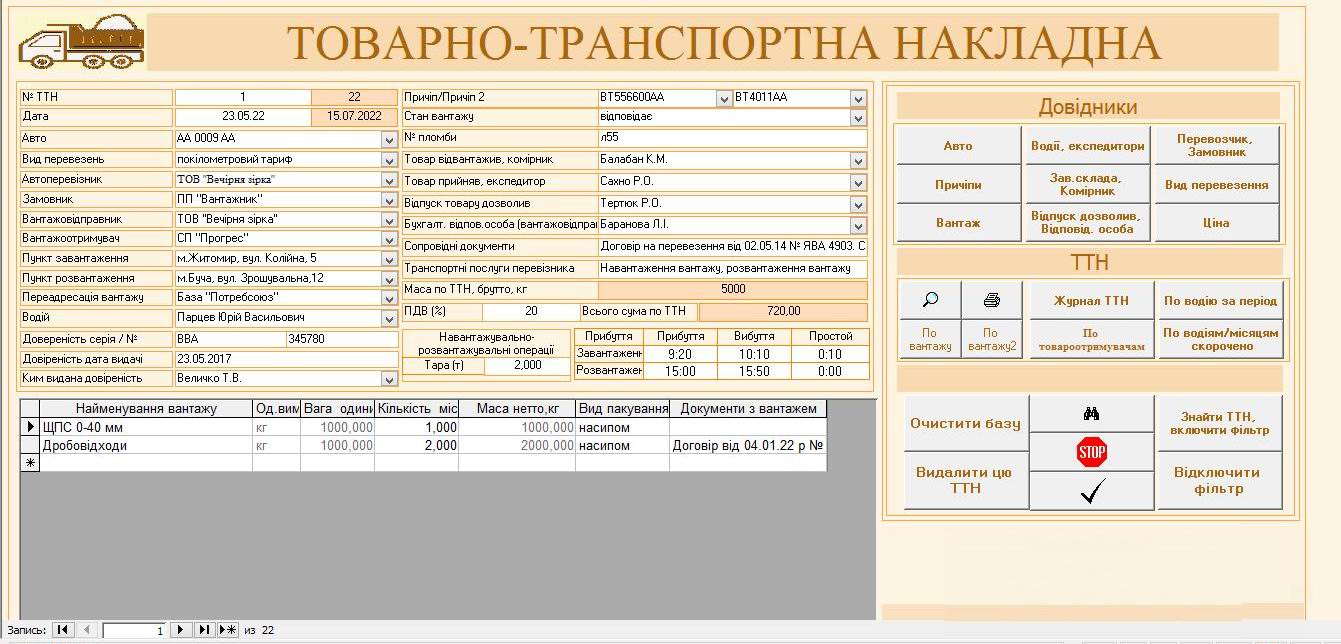The image size is (1341, 644).
Task: Click Всього сума value 720,00
Action: click(783, 312)
